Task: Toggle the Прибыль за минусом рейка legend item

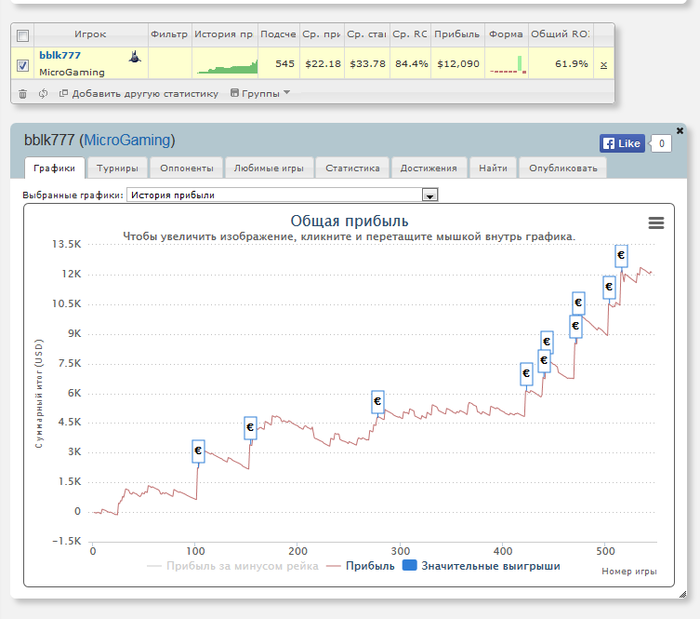Action: pyautogui.click(x=233, y=566)
